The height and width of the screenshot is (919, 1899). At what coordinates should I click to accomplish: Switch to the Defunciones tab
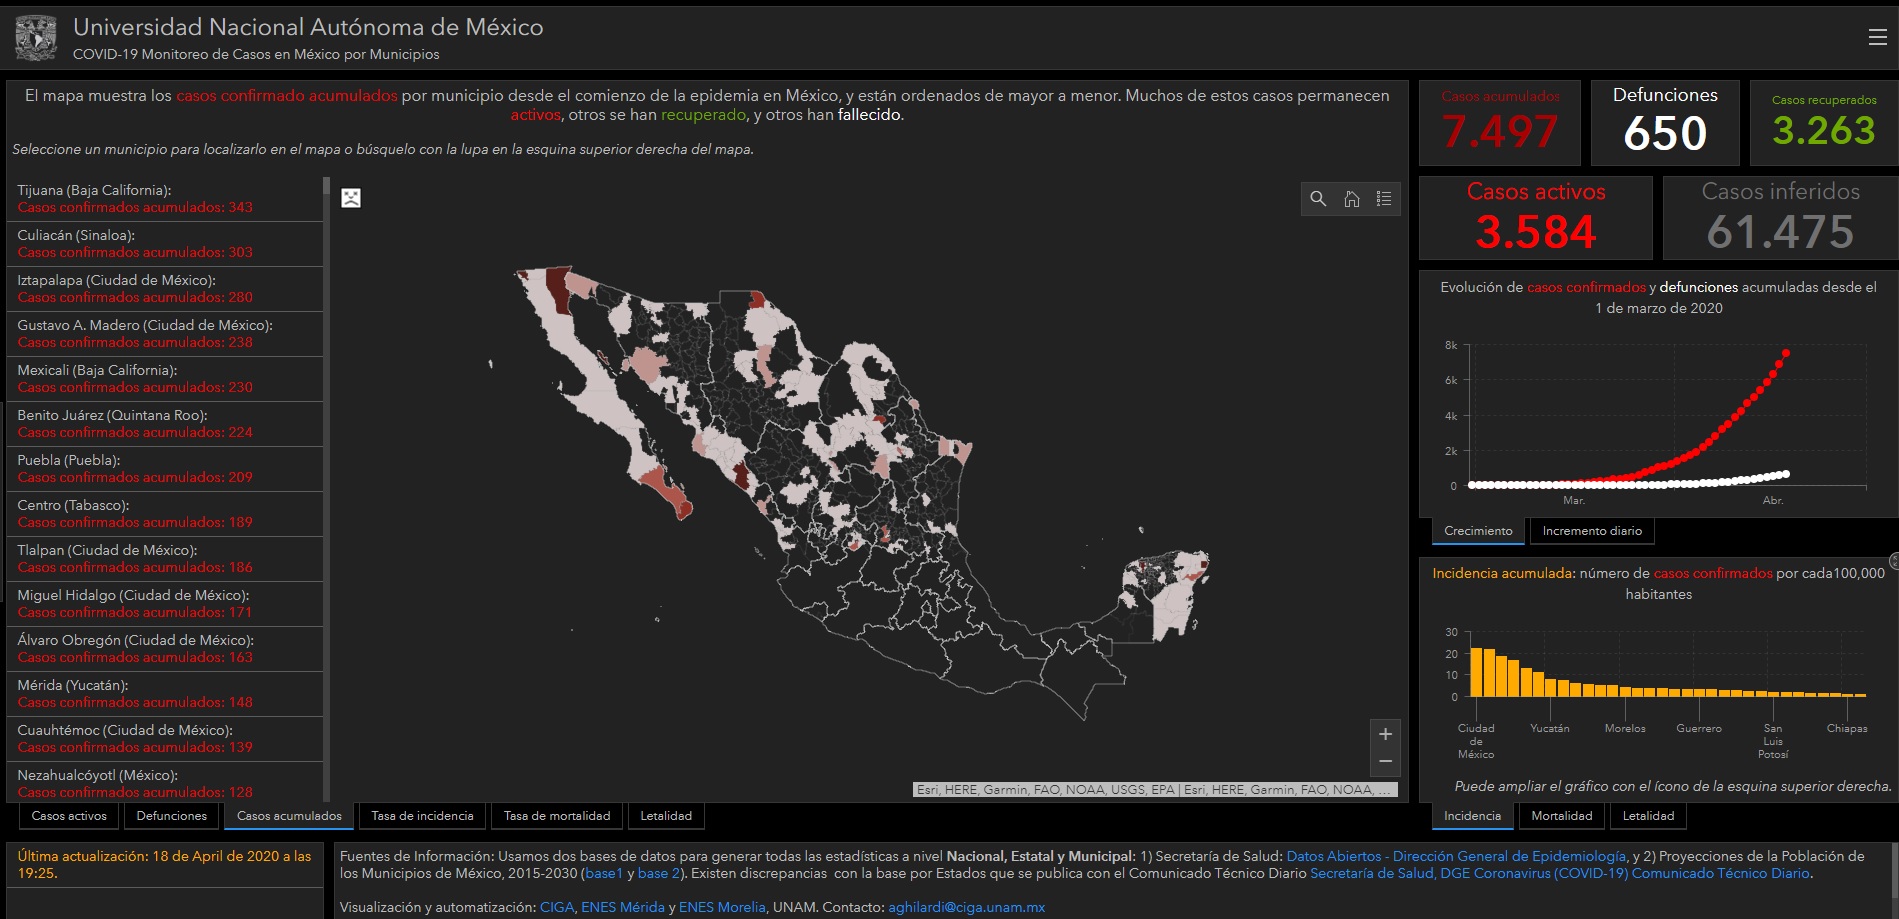coord(172,816)
